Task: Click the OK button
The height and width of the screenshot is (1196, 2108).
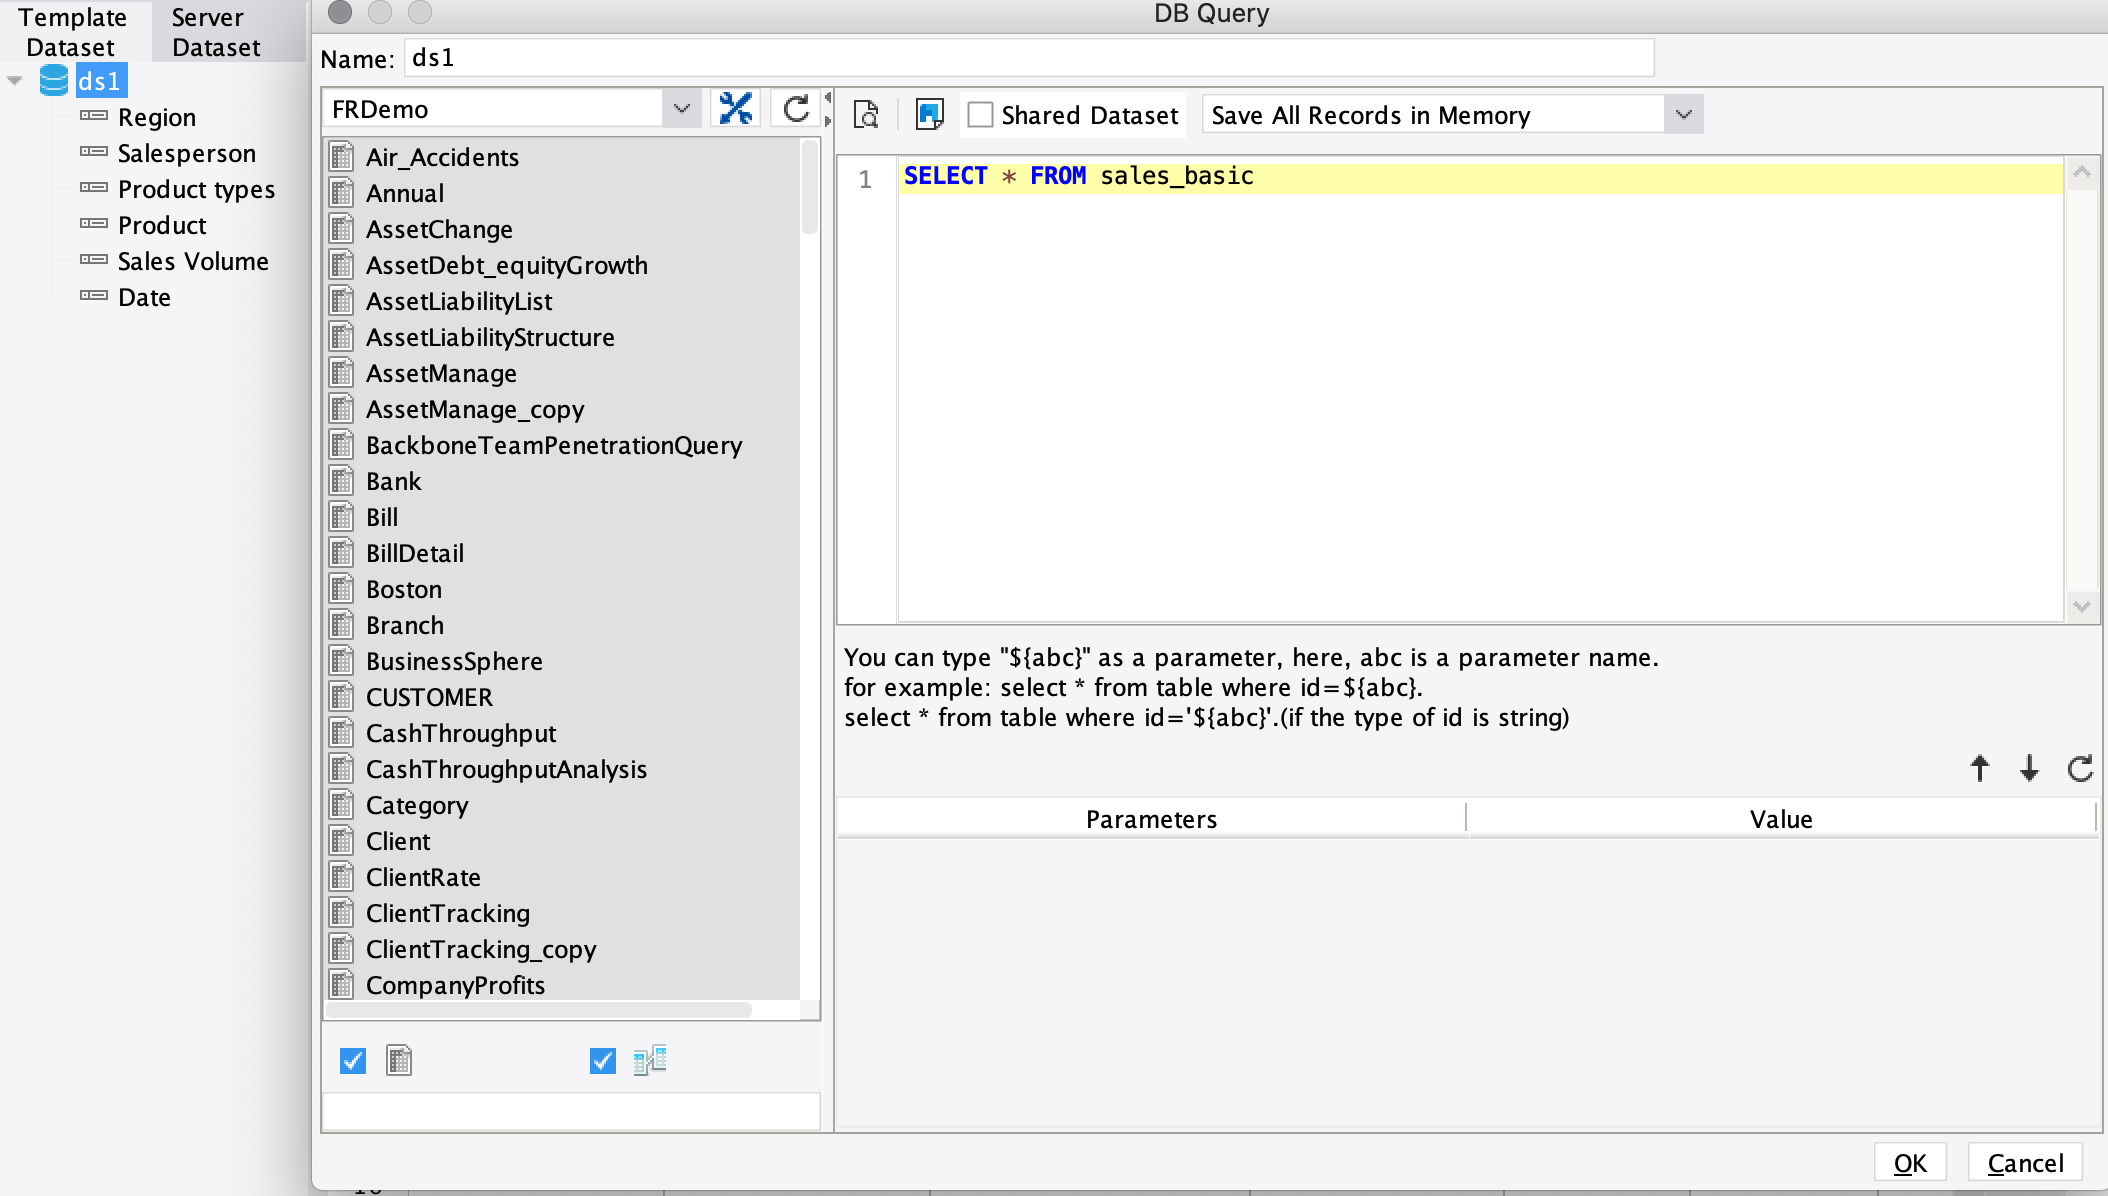Action: click(x=1910, y=1163)
